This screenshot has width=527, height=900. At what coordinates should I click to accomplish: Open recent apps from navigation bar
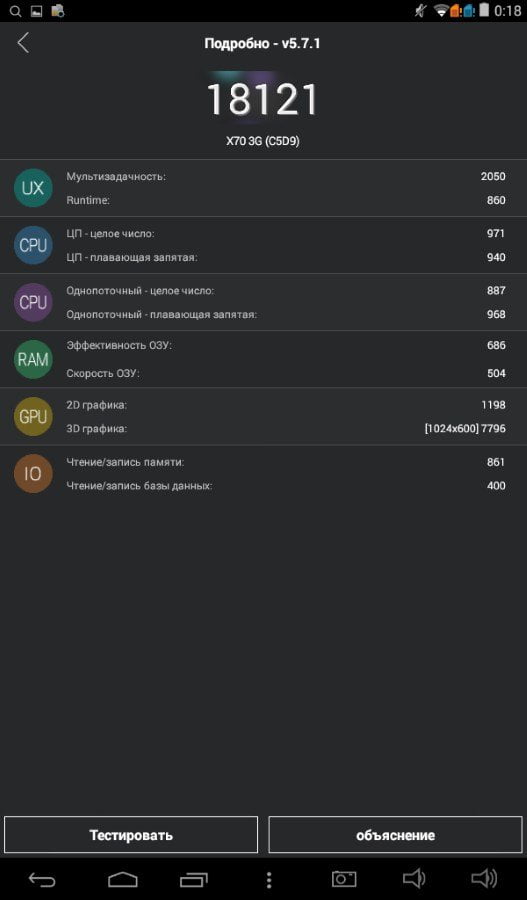tap(194, 879)
